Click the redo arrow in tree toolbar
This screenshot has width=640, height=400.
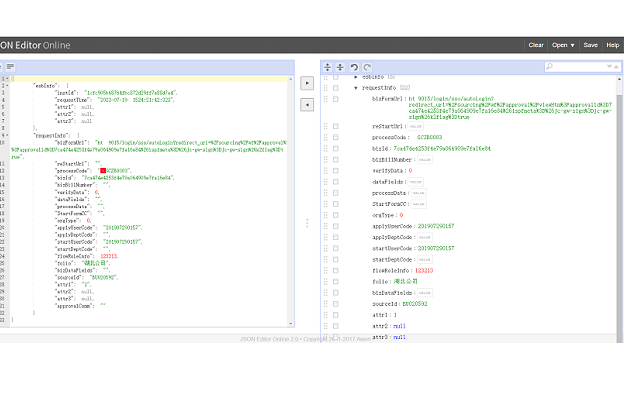pyautogui.click(x=366, y=66)
